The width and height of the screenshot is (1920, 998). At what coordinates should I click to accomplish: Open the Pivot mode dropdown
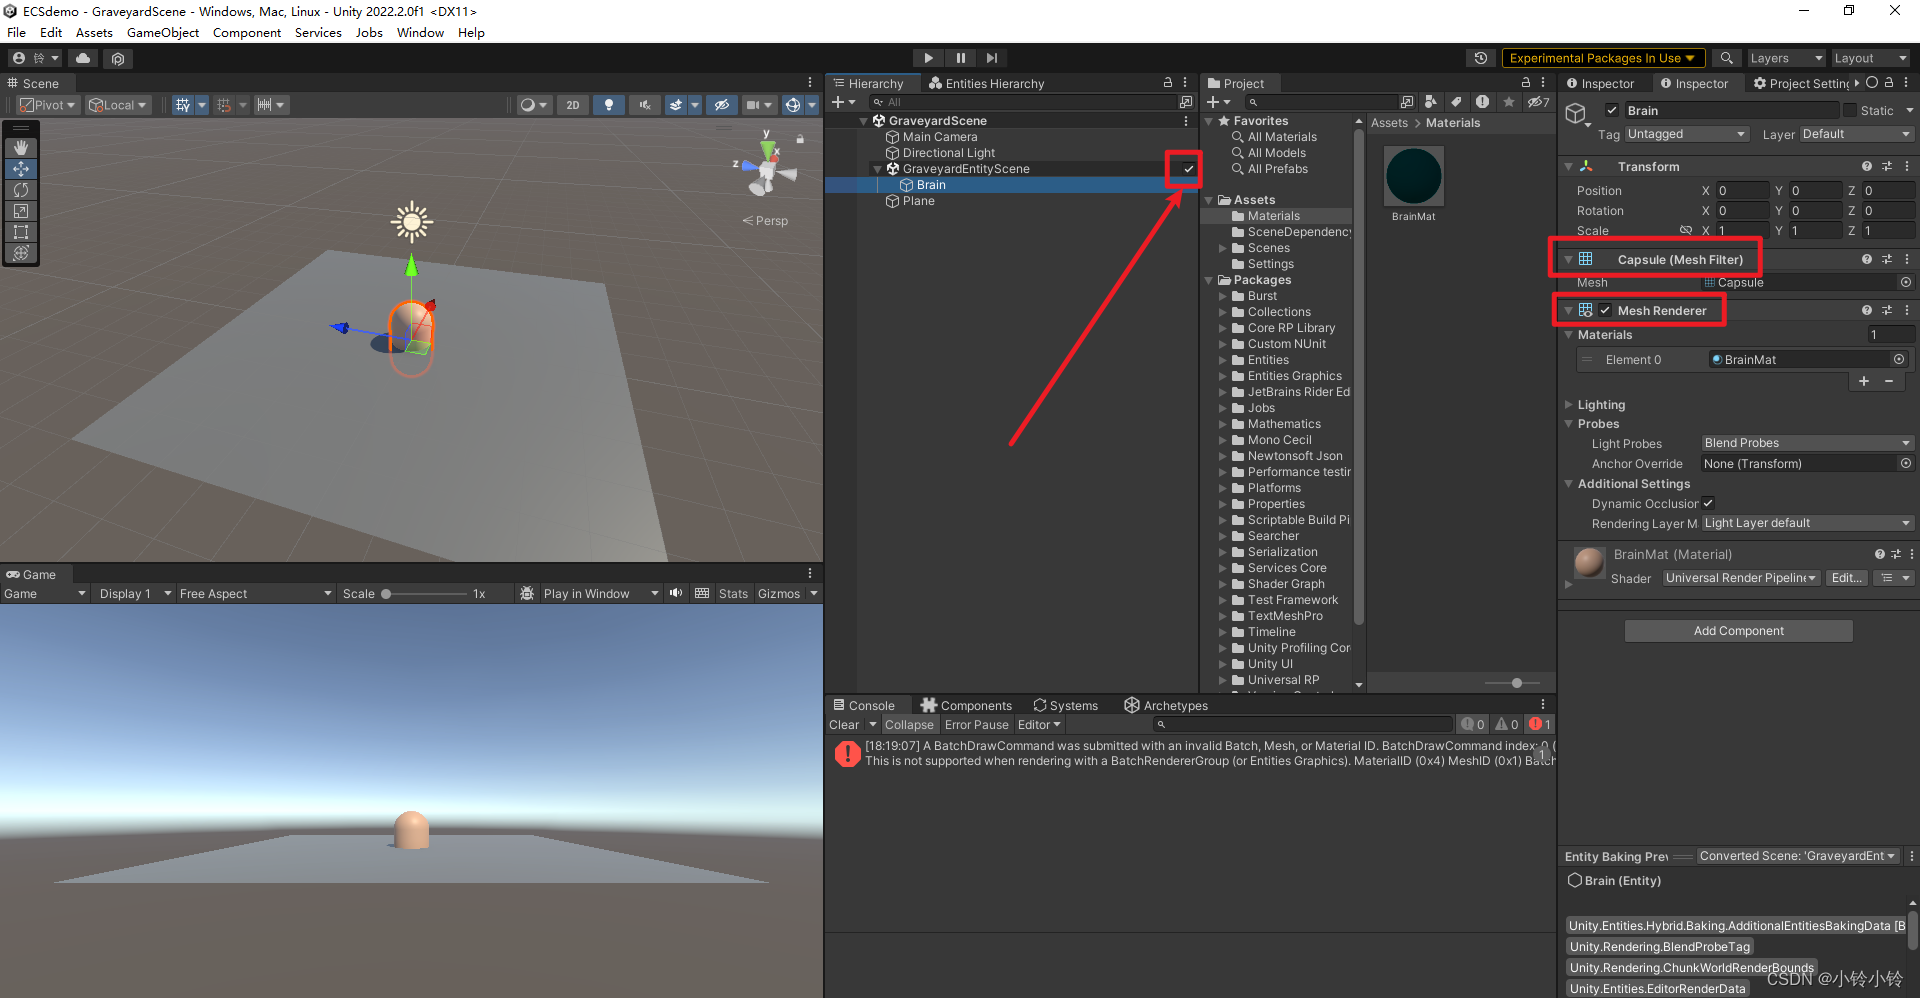49,105
